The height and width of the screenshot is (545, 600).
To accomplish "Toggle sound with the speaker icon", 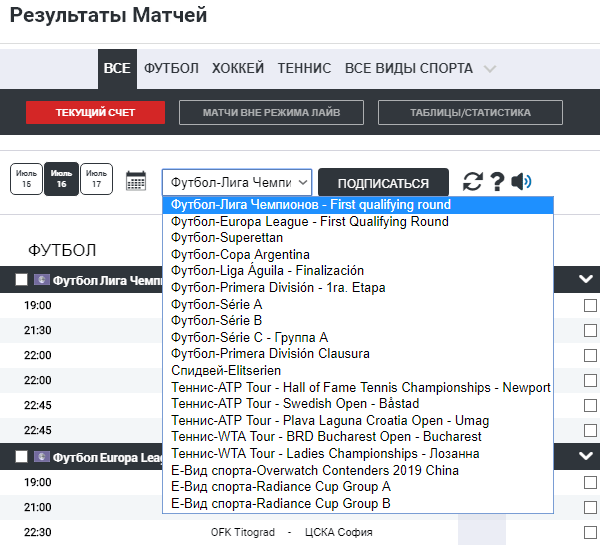I will 521,181.
